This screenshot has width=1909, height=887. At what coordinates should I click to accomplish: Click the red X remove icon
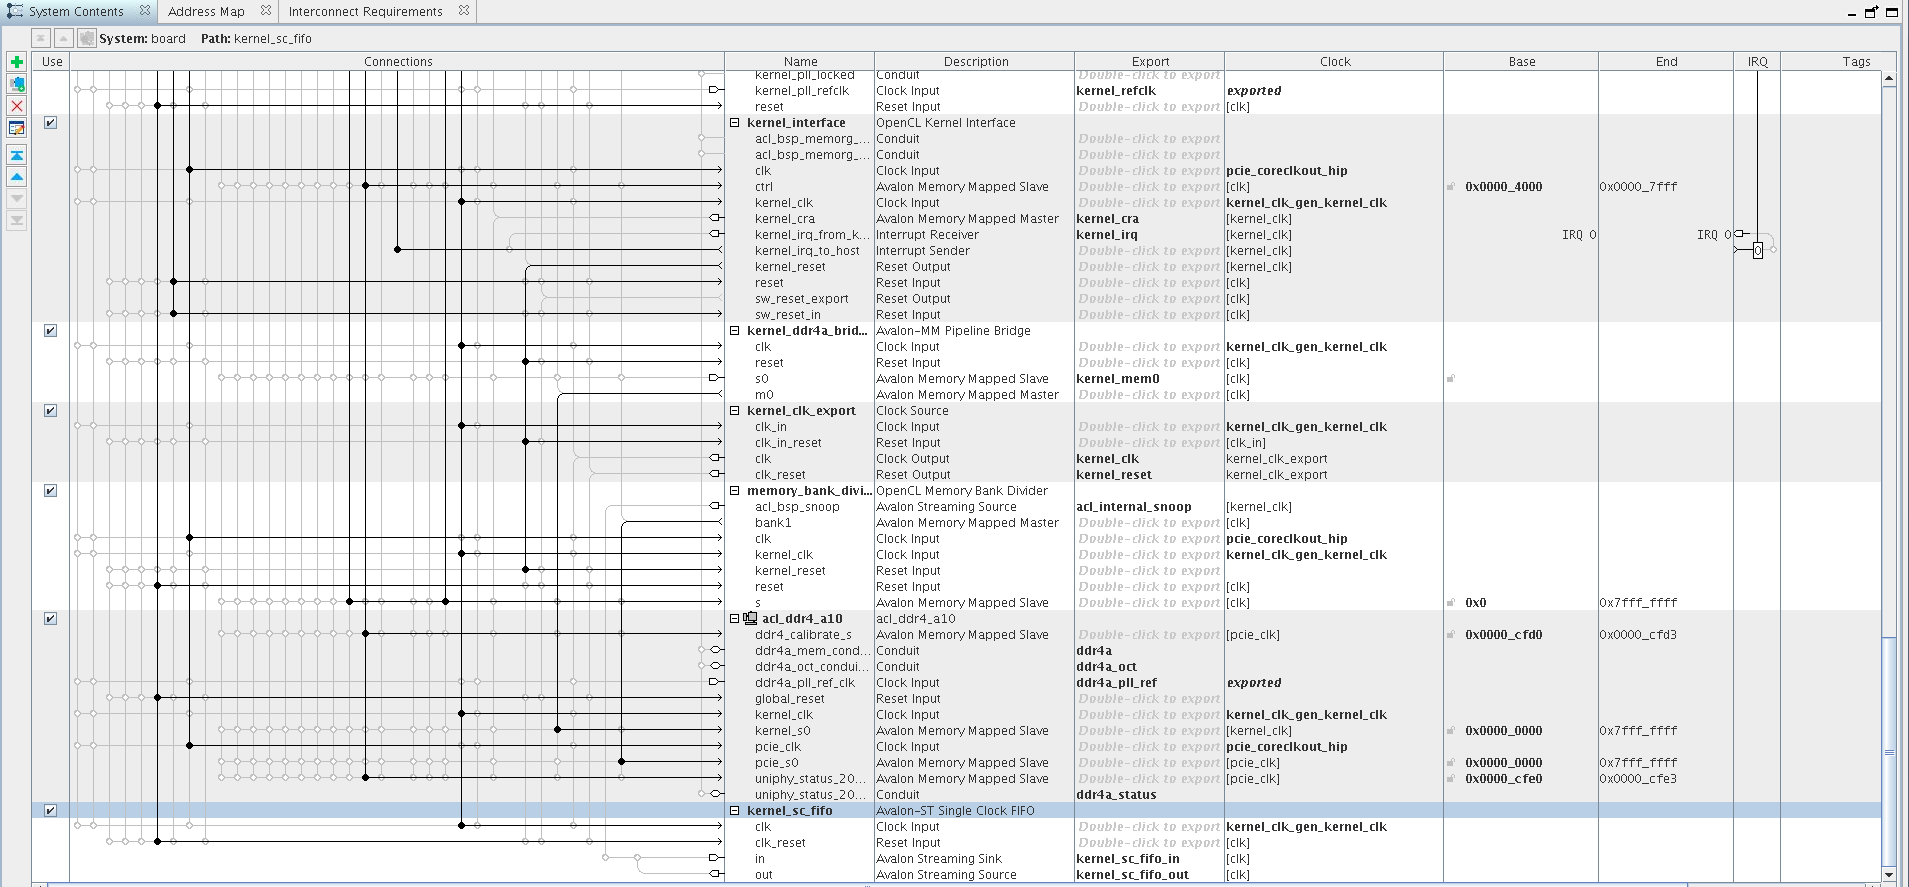(16, 106)
